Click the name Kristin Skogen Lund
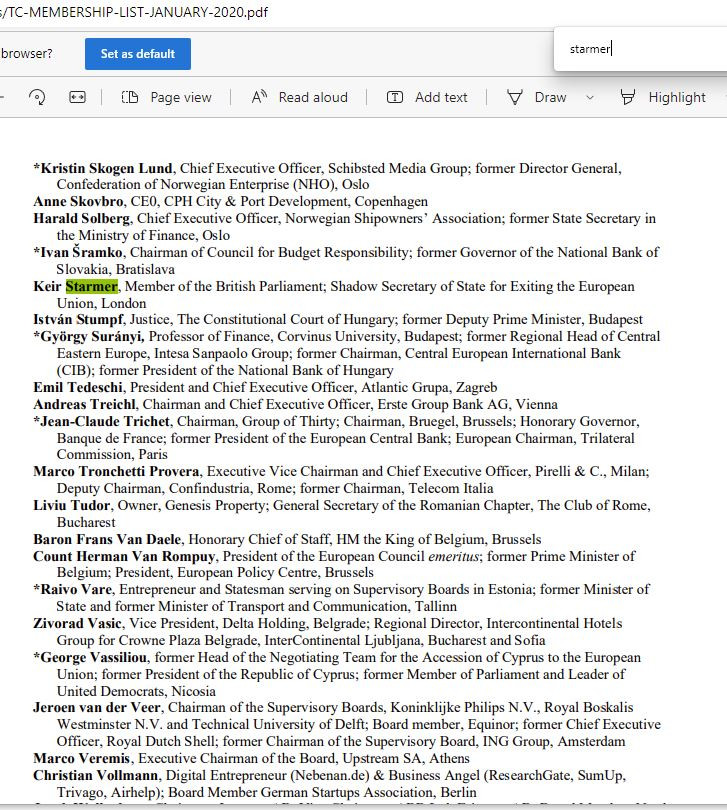727x810 pixels. click(x=106, y=168)
